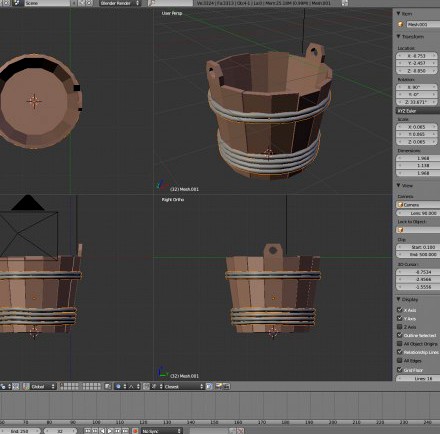This screenshot has height=434, width=440.
Task: Play the animation forward
Action: click(x=110, y=431)
